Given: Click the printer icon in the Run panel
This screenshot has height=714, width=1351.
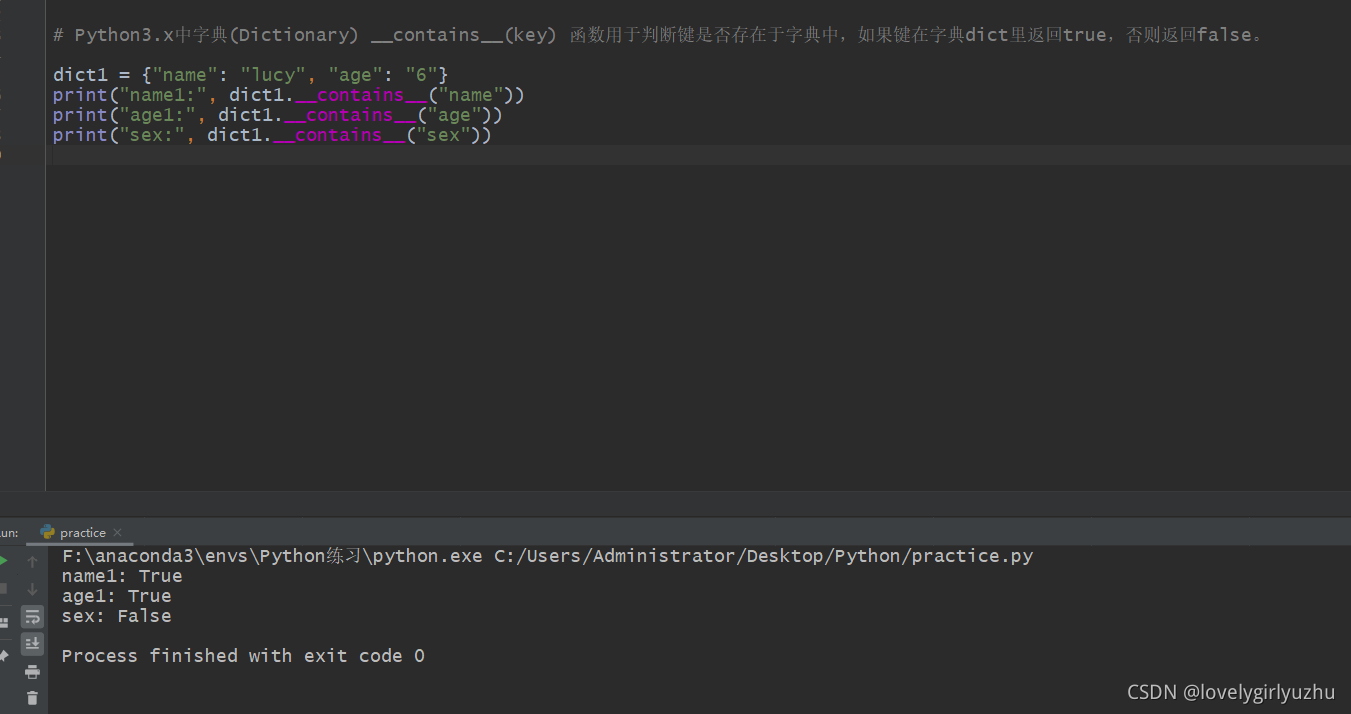Looking at the screenshot, I should click(32, 671).
